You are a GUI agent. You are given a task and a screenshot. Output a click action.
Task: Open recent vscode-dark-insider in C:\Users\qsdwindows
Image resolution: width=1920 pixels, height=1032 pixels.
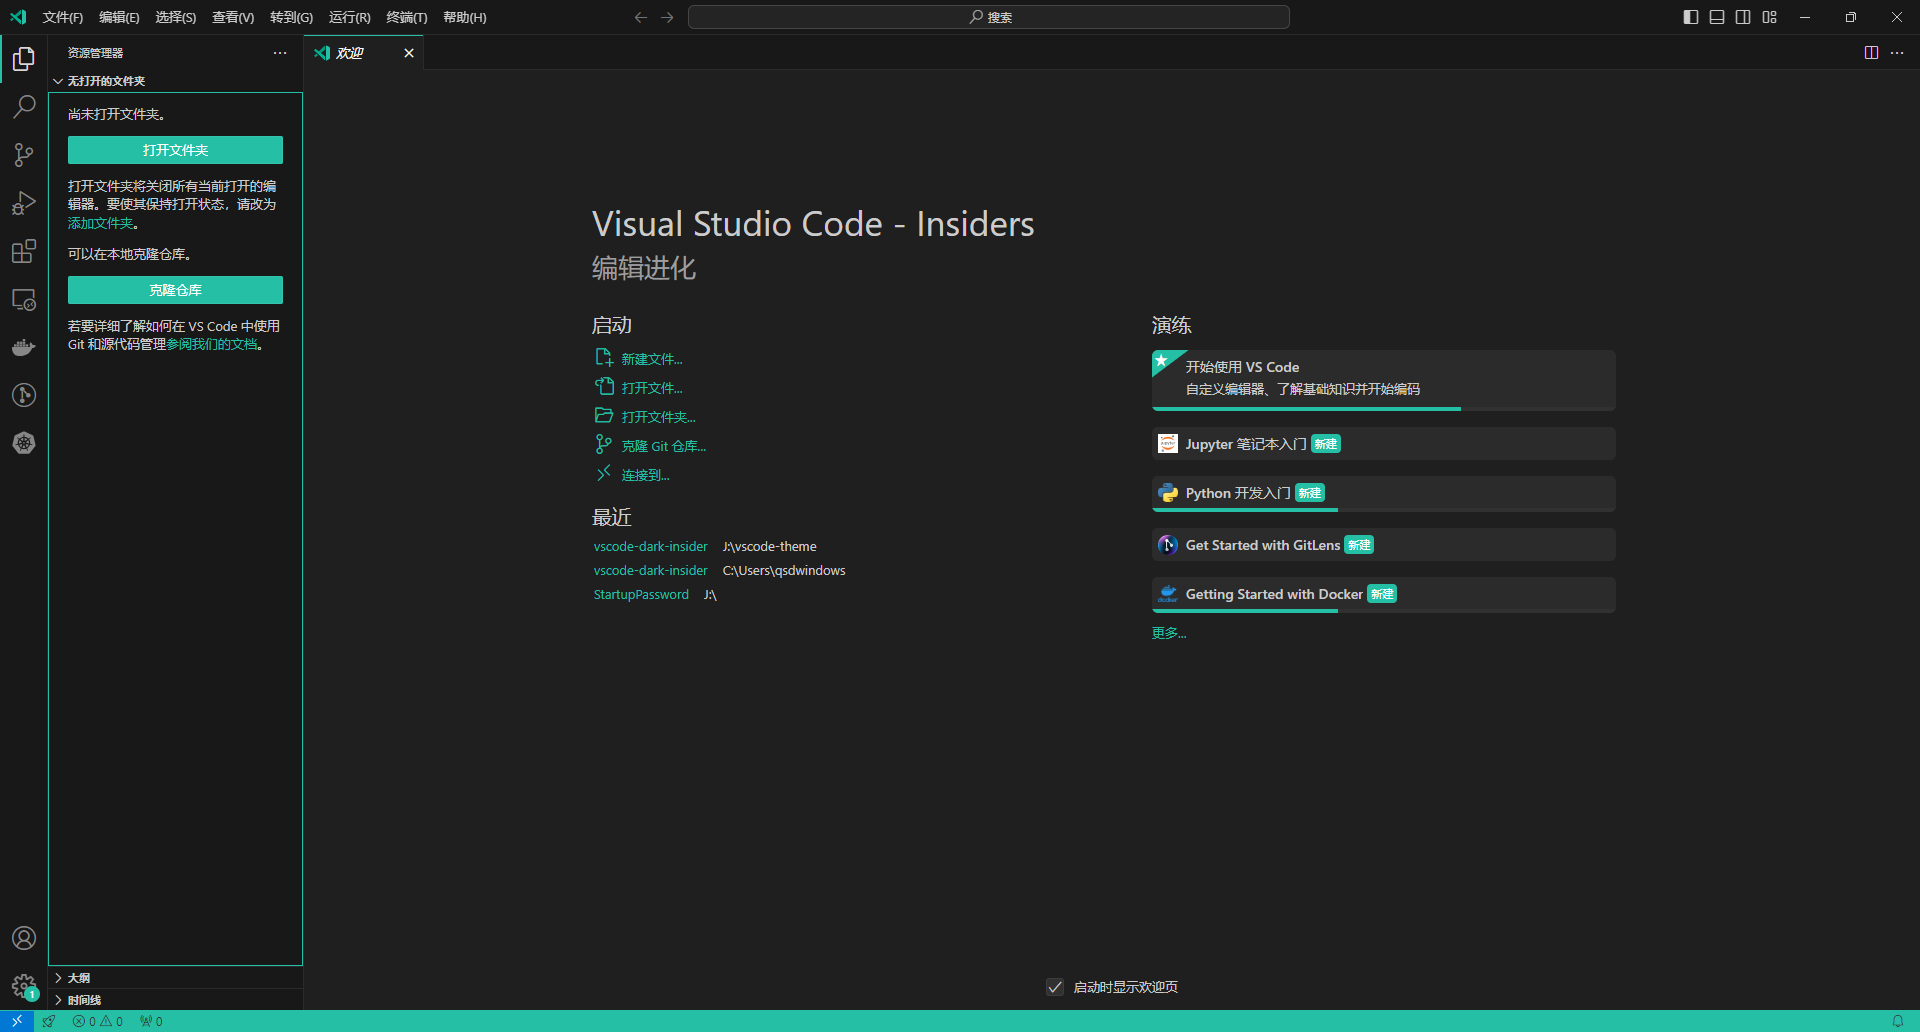[x=650, y=571]
